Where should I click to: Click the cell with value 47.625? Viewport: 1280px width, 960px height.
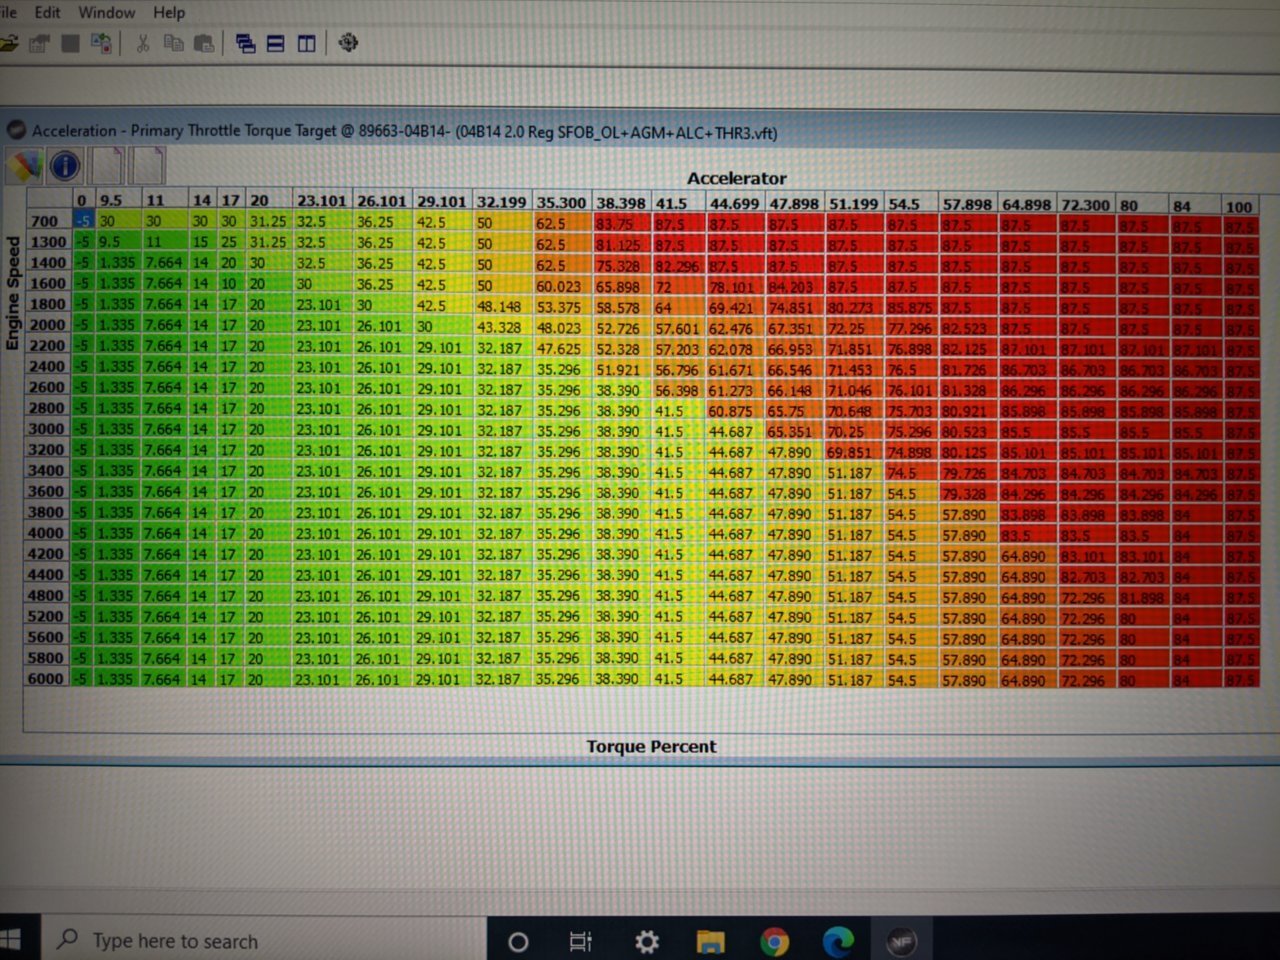(561, 348)
